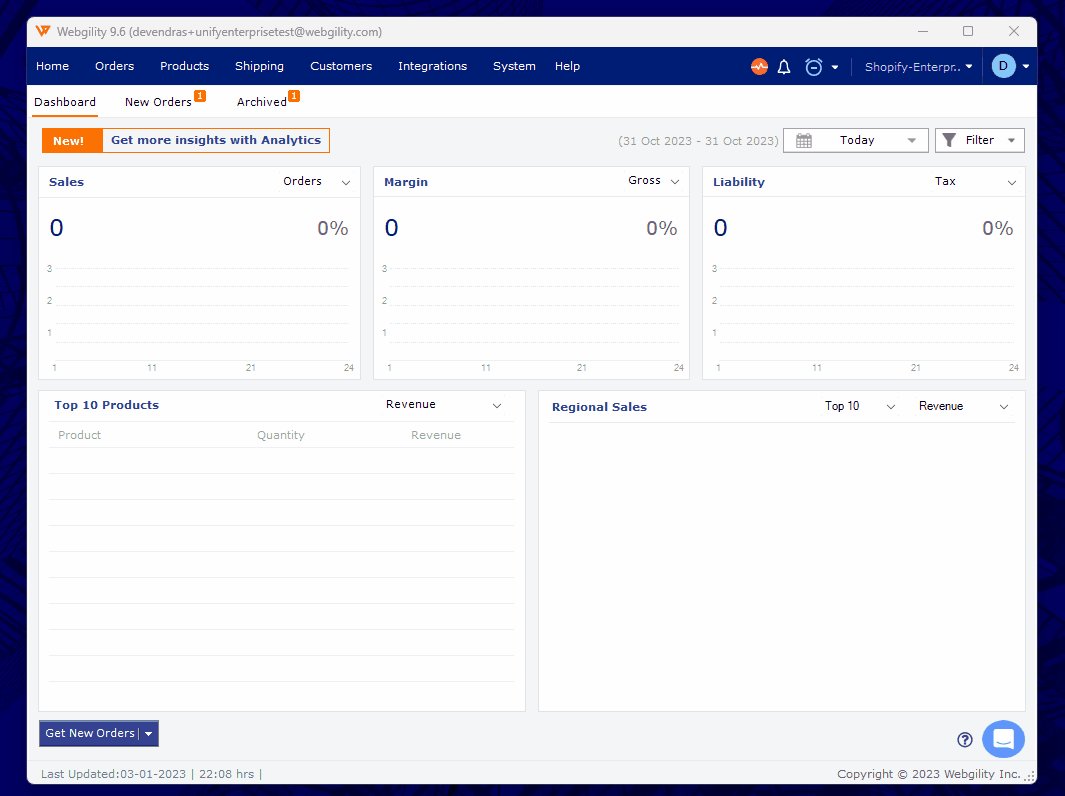Open the notifications bell icon
Viewport: 1065px width, 796px height.
pyautogui.click(x=784, y=67)
